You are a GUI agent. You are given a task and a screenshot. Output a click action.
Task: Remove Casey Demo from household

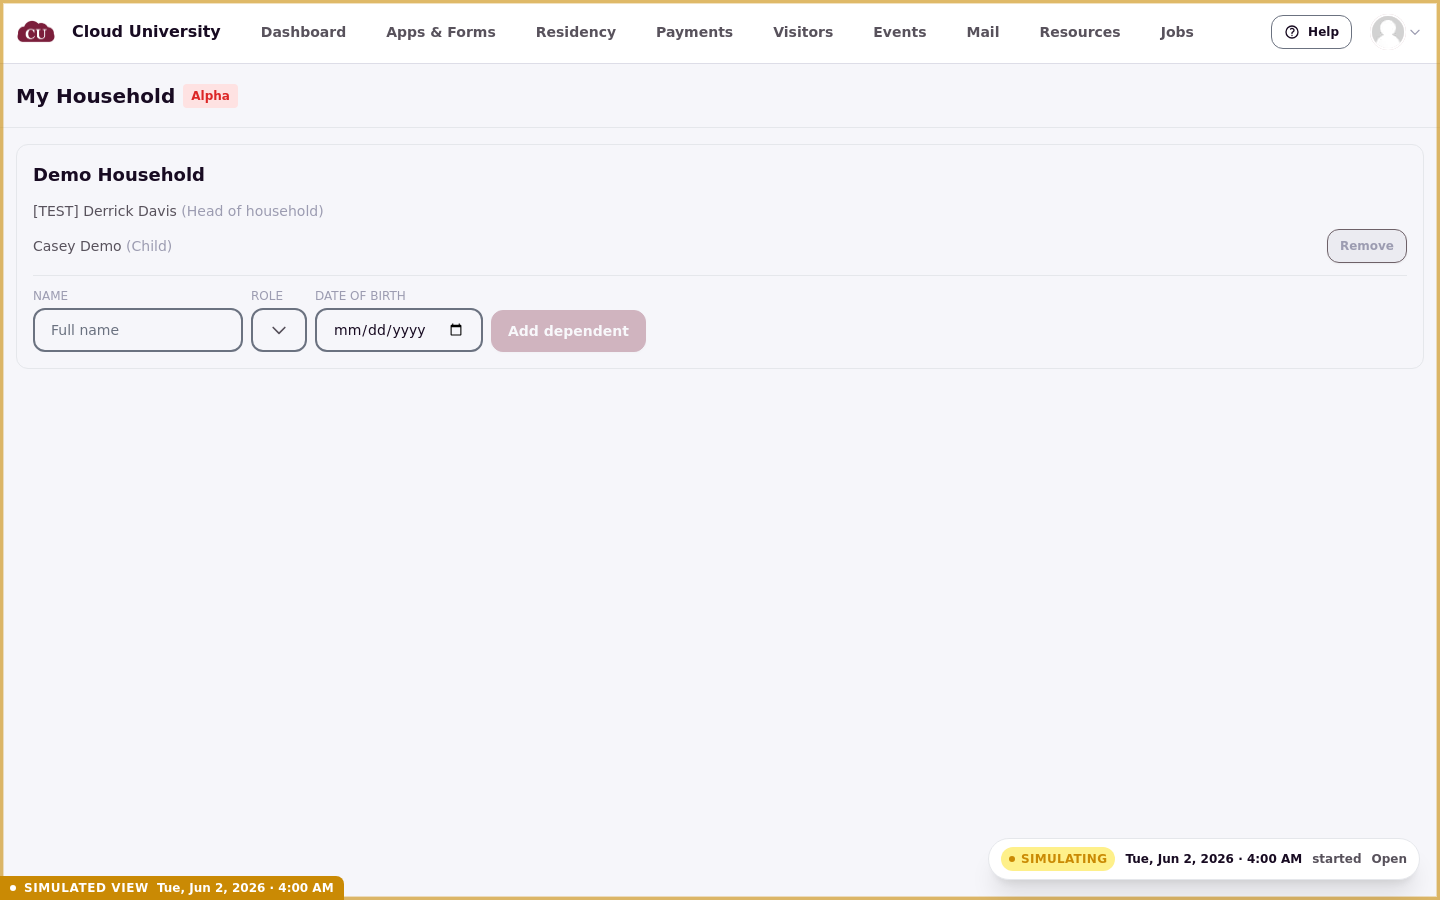click(x=1366, y=246)
